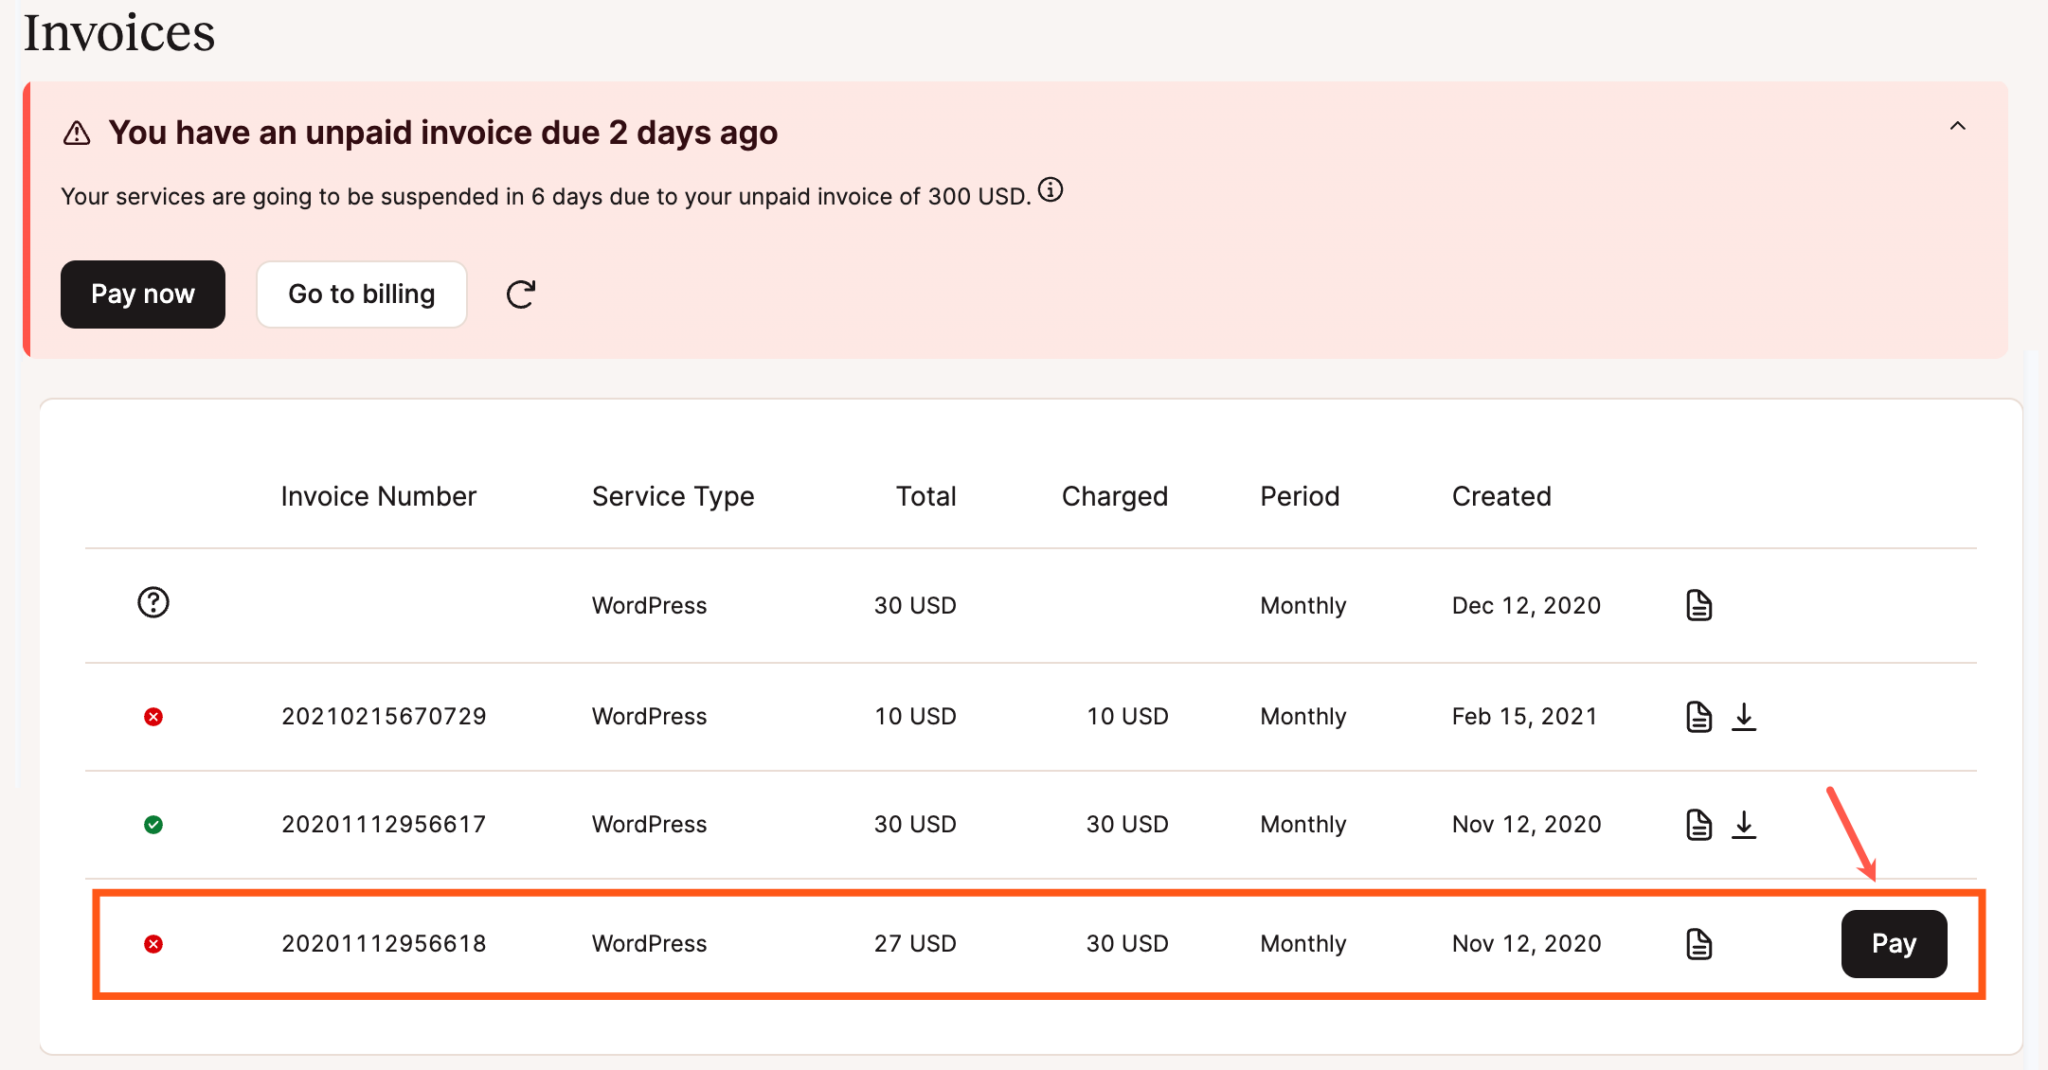Open the info tooltip about the unpaid invoice

point(1052,190)
